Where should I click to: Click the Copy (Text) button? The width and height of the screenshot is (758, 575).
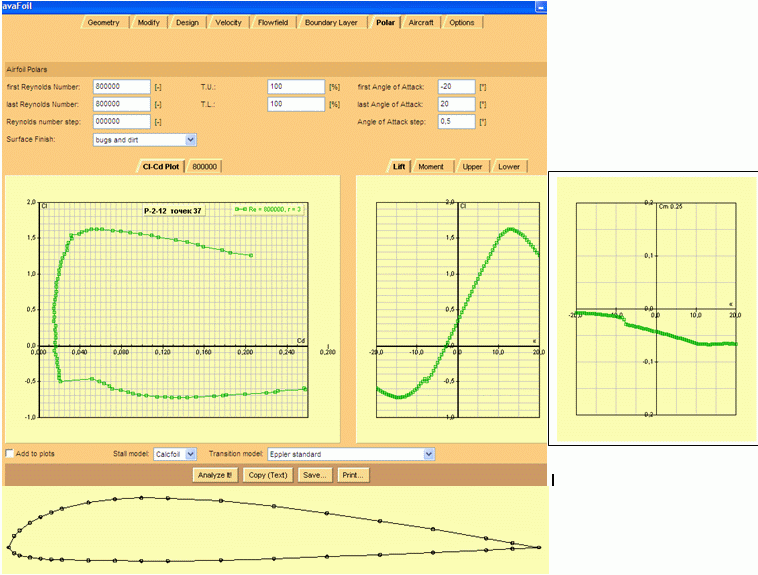click(x=268, y=475)
